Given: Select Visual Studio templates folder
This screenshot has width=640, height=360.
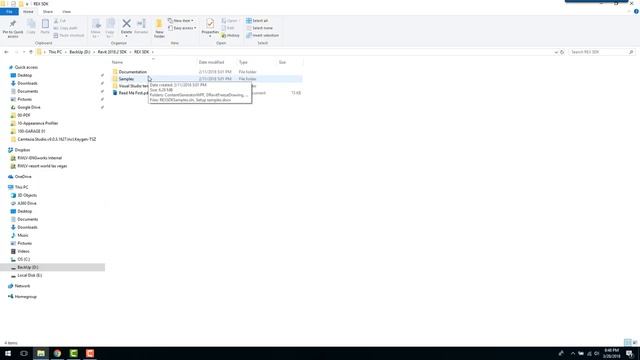Looking at the screenshot, I should (130, 86).
